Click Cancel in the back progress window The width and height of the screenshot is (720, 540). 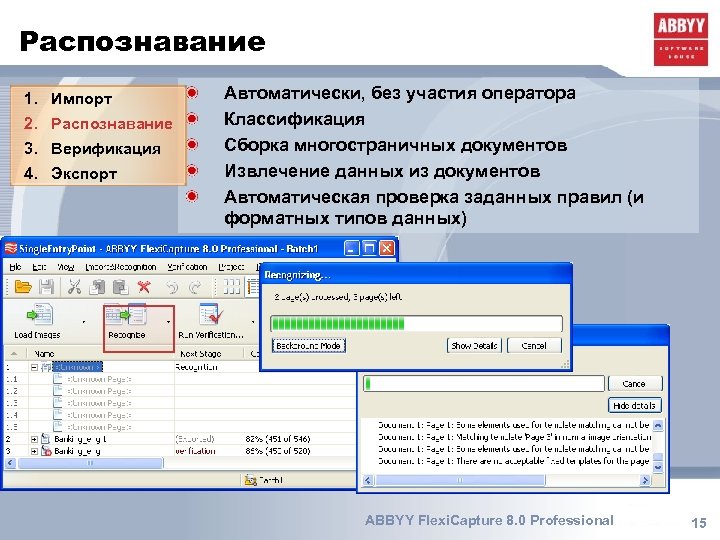coord(634,383)
